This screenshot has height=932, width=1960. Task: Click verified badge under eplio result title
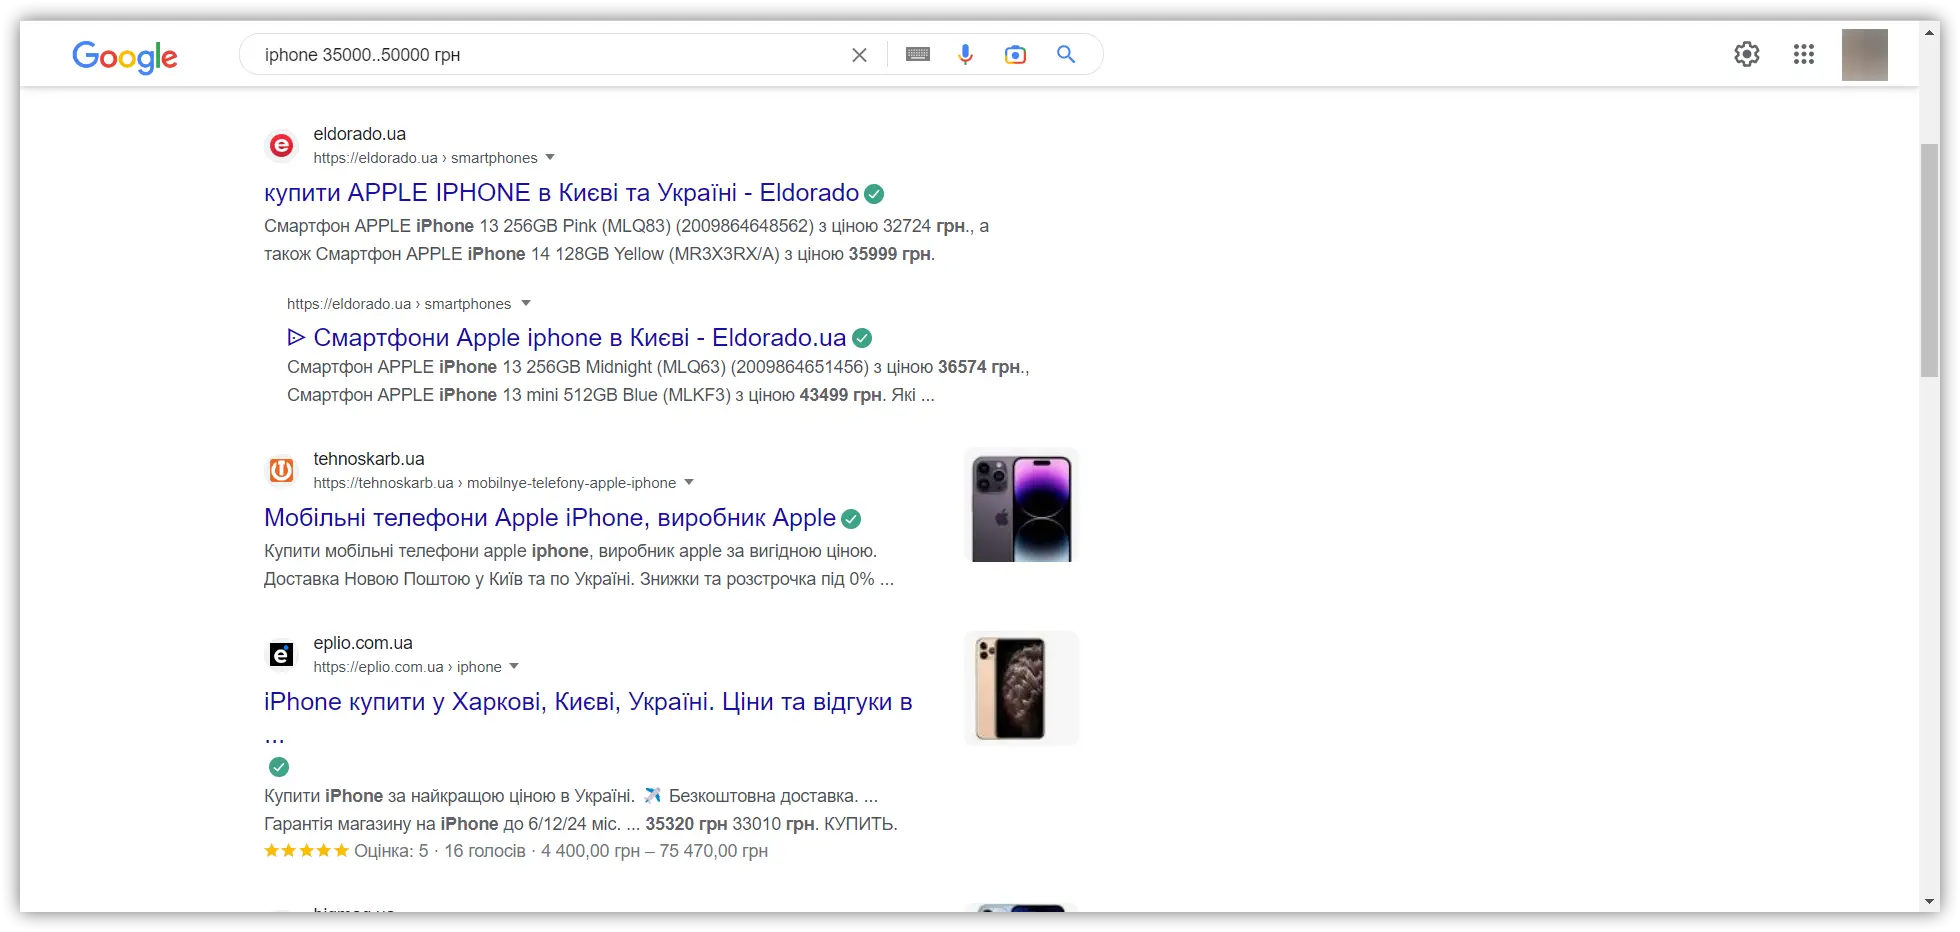click(x=279, y=767)
